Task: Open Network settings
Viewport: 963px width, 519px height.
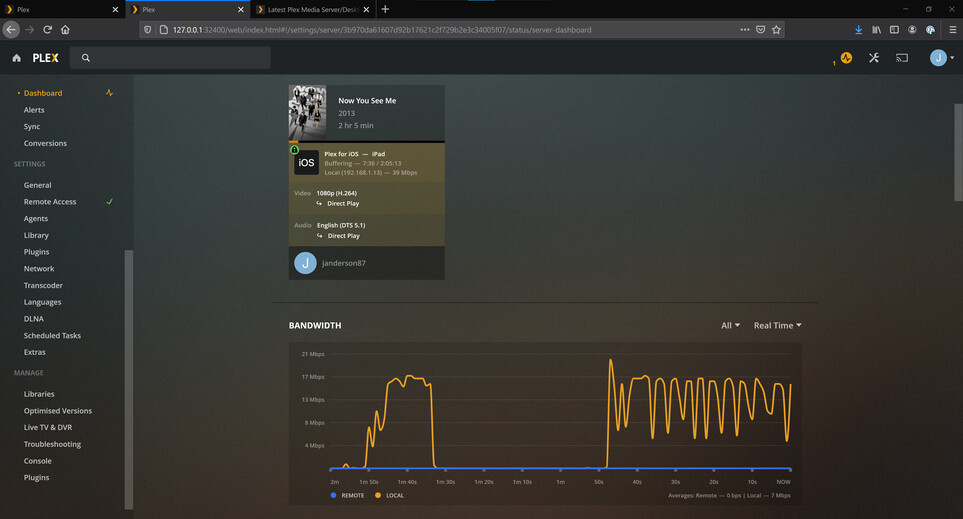Action: point(39,268)
